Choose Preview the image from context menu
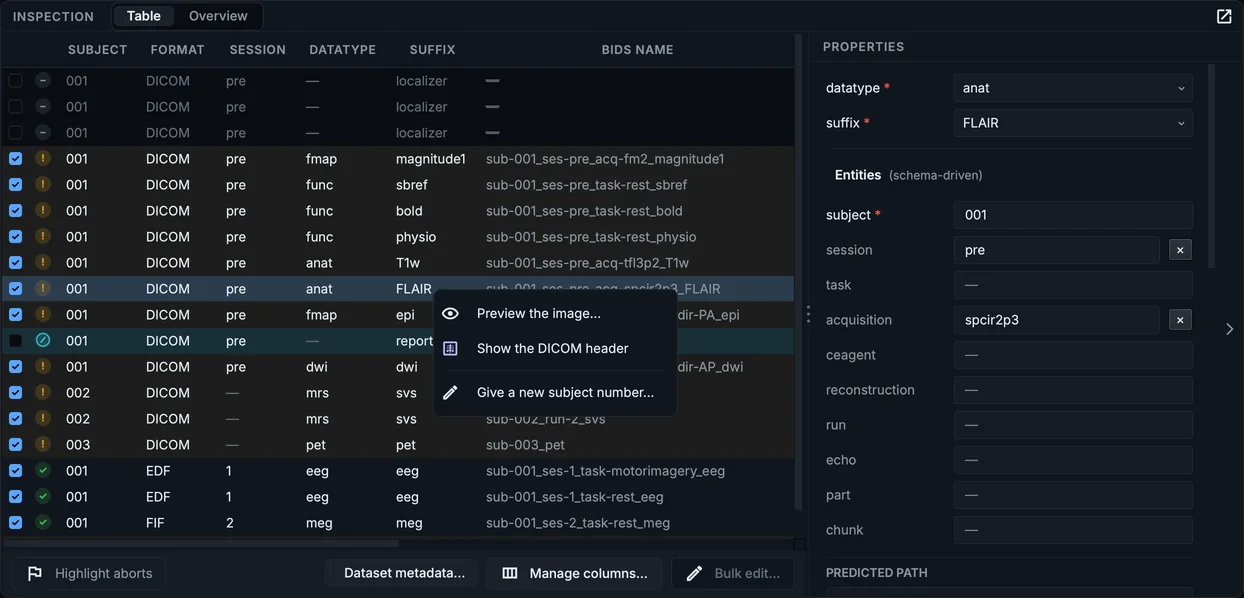 tap(555, 314)
